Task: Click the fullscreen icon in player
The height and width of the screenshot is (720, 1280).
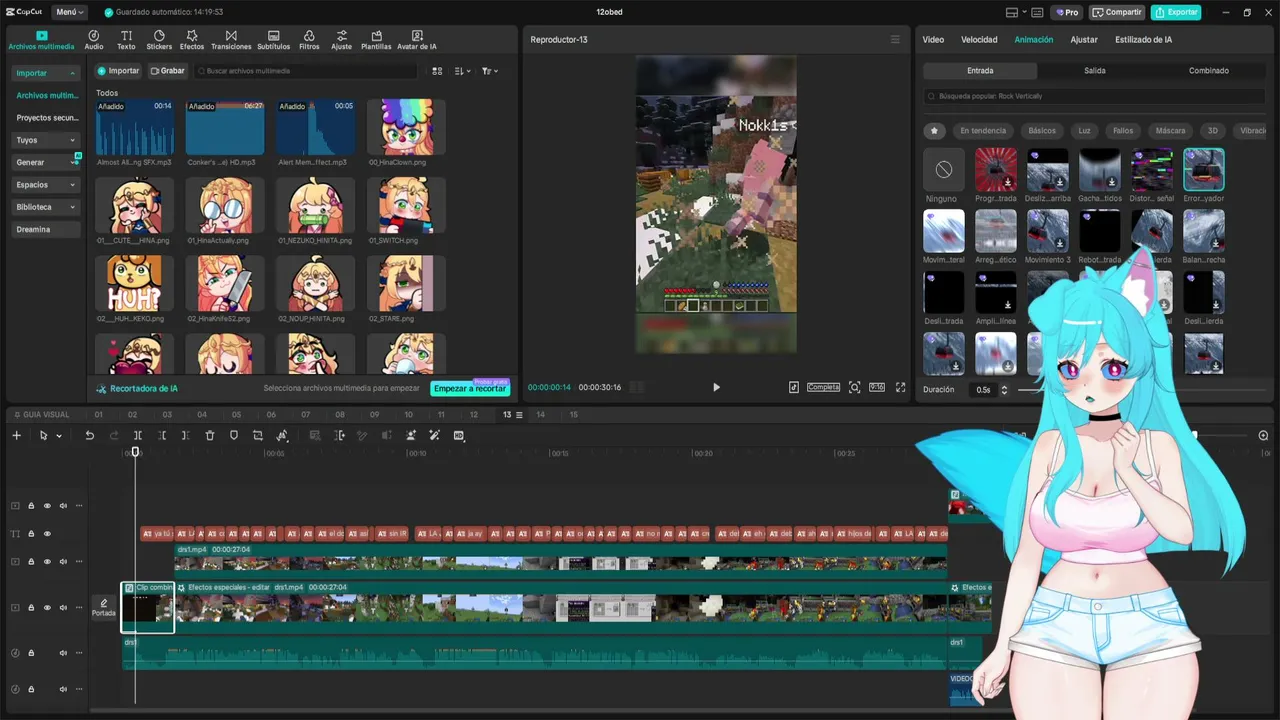Action: (x=900, y=387)
